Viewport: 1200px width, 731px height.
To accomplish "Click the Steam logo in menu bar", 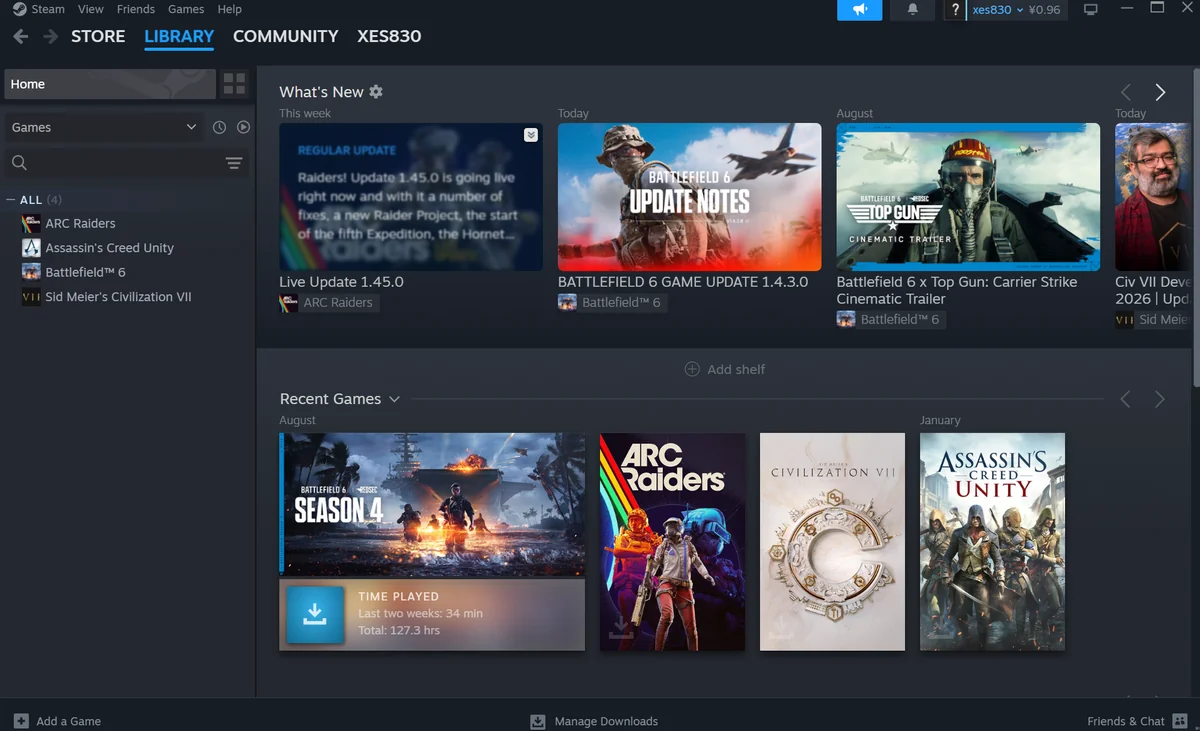I will 19,9.
